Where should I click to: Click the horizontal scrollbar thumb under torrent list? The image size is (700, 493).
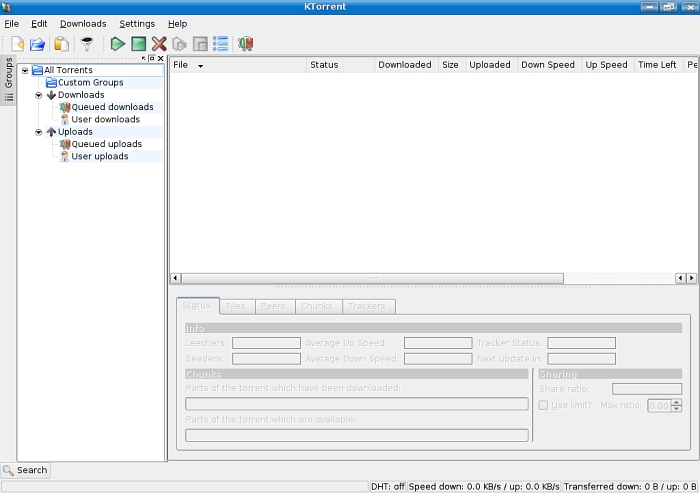point(373,278)
